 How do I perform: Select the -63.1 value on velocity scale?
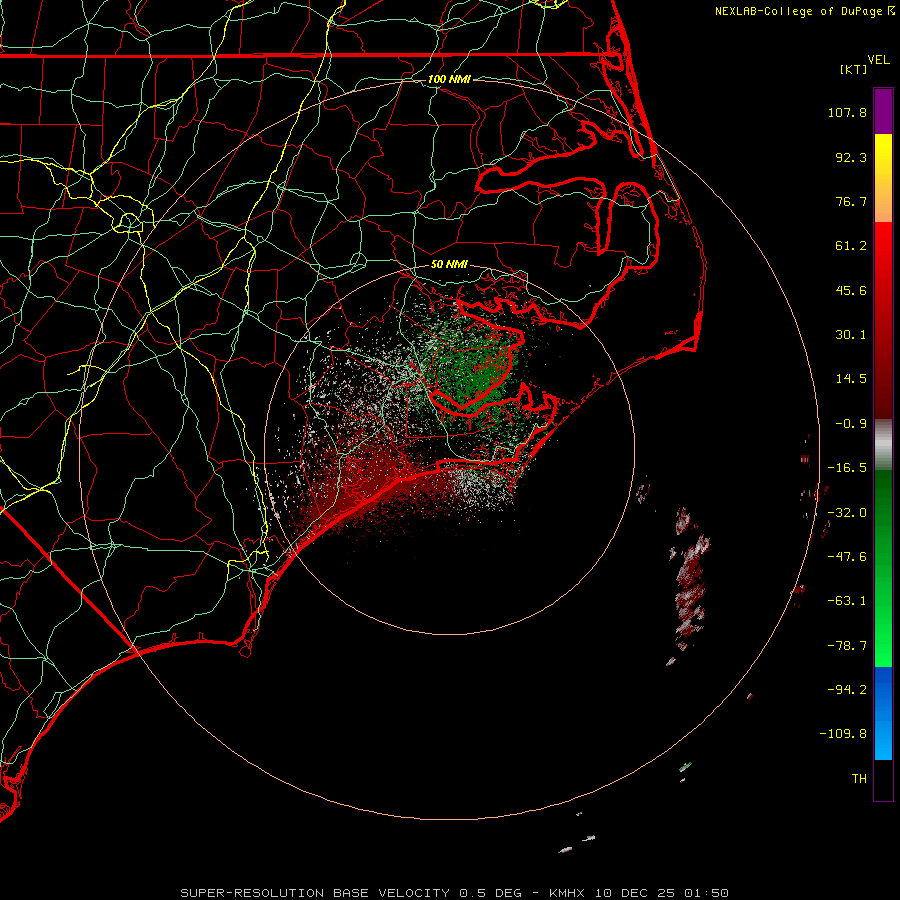click(847, 601)
